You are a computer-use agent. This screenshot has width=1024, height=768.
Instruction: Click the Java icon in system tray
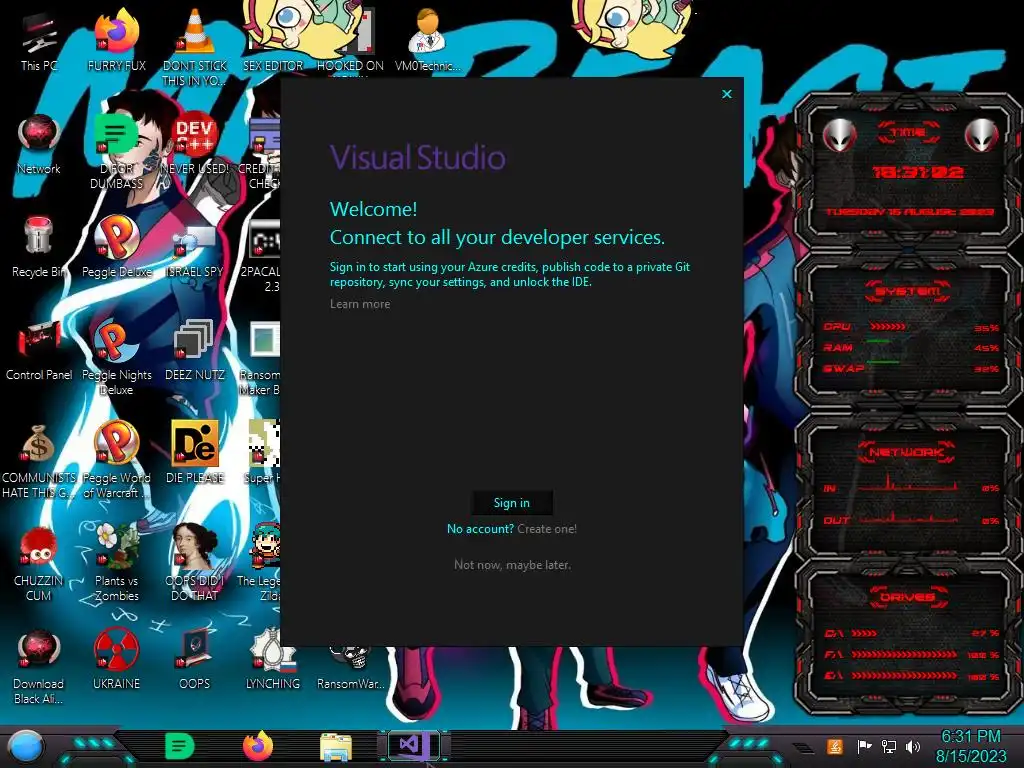click(834, 746)
